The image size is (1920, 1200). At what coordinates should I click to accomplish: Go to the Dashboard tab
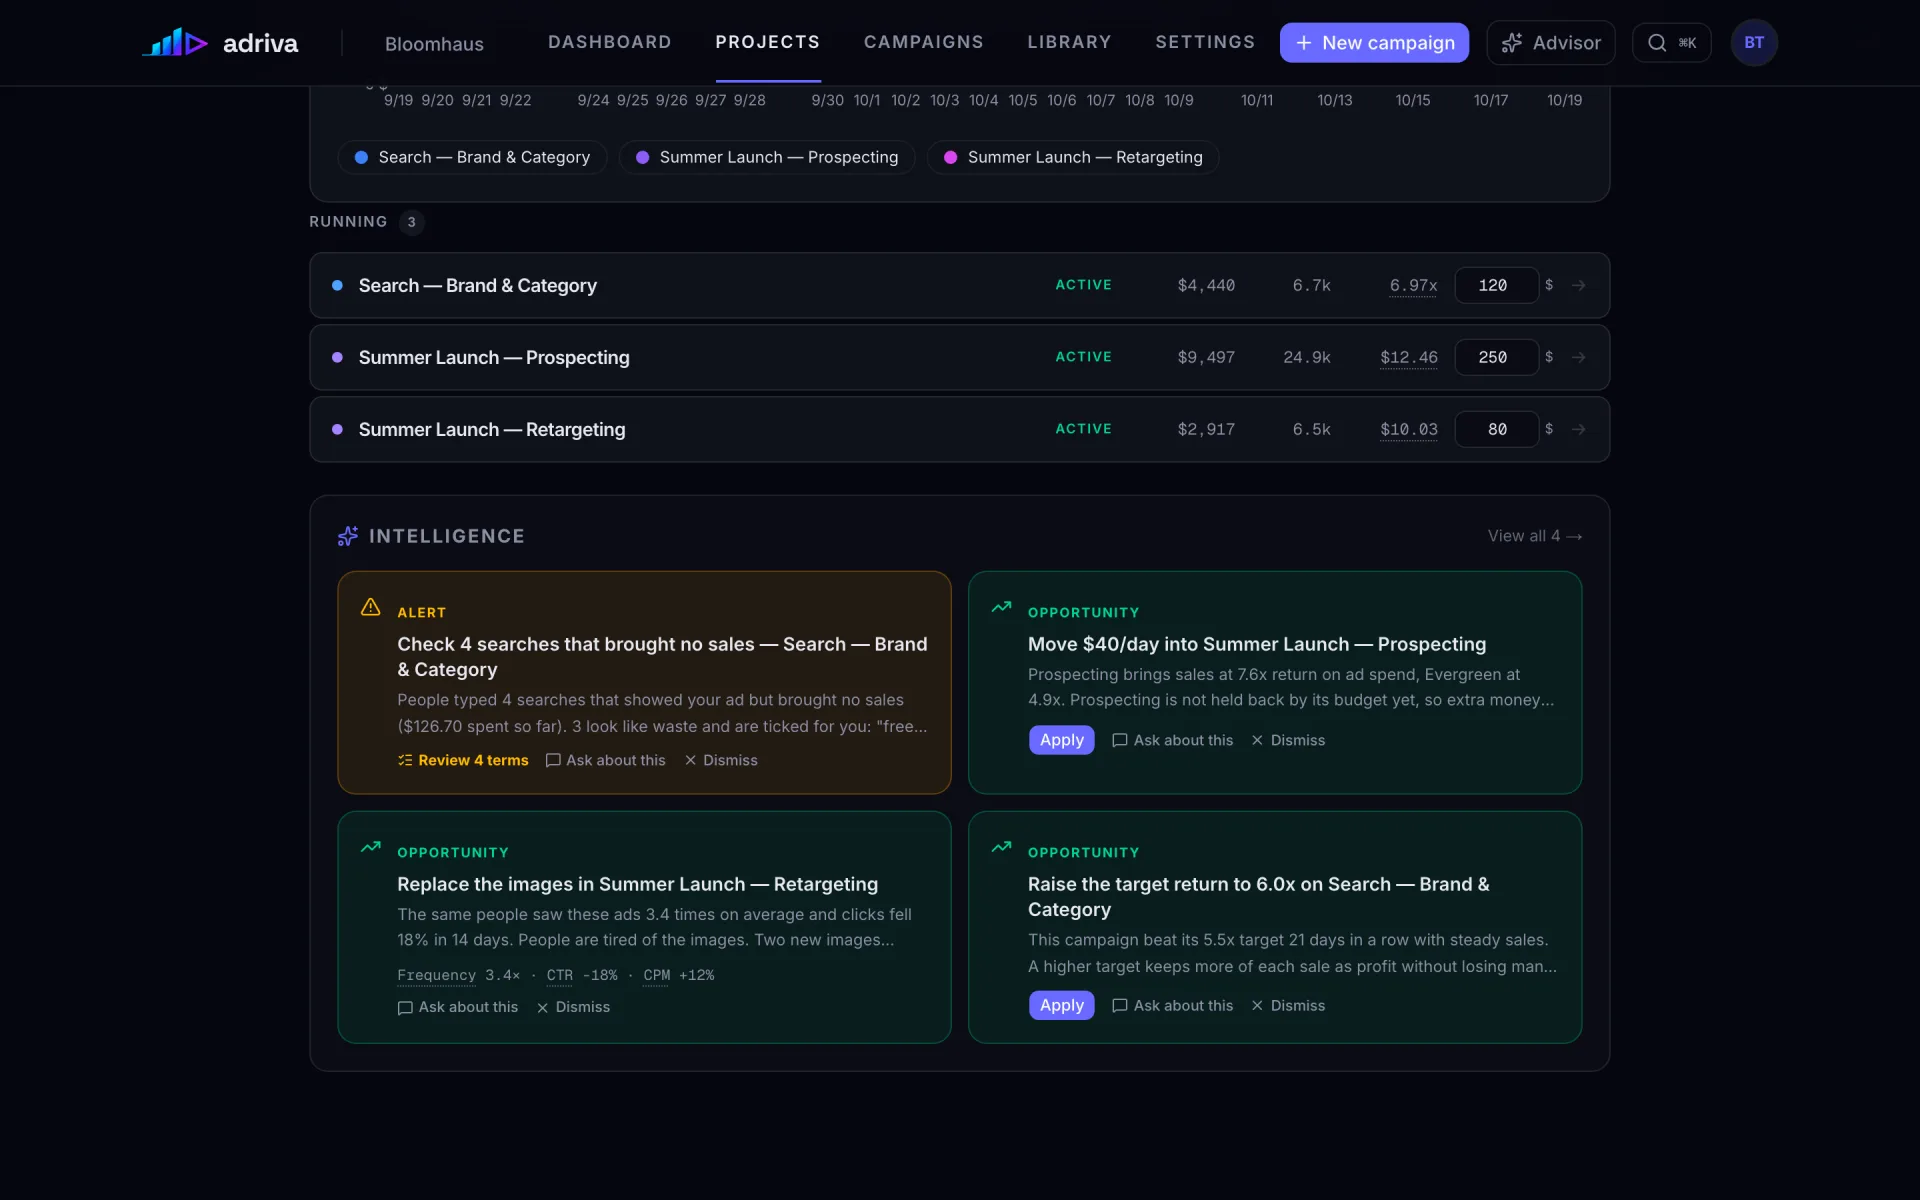(610, 42)
